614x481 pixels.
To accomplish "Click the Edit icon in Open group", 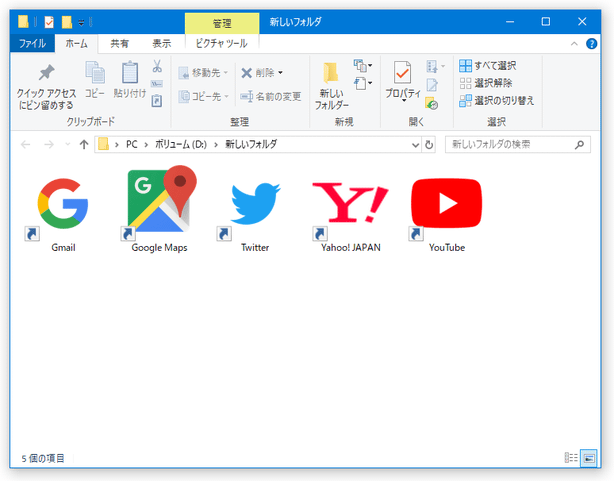I will coord(432,85).
